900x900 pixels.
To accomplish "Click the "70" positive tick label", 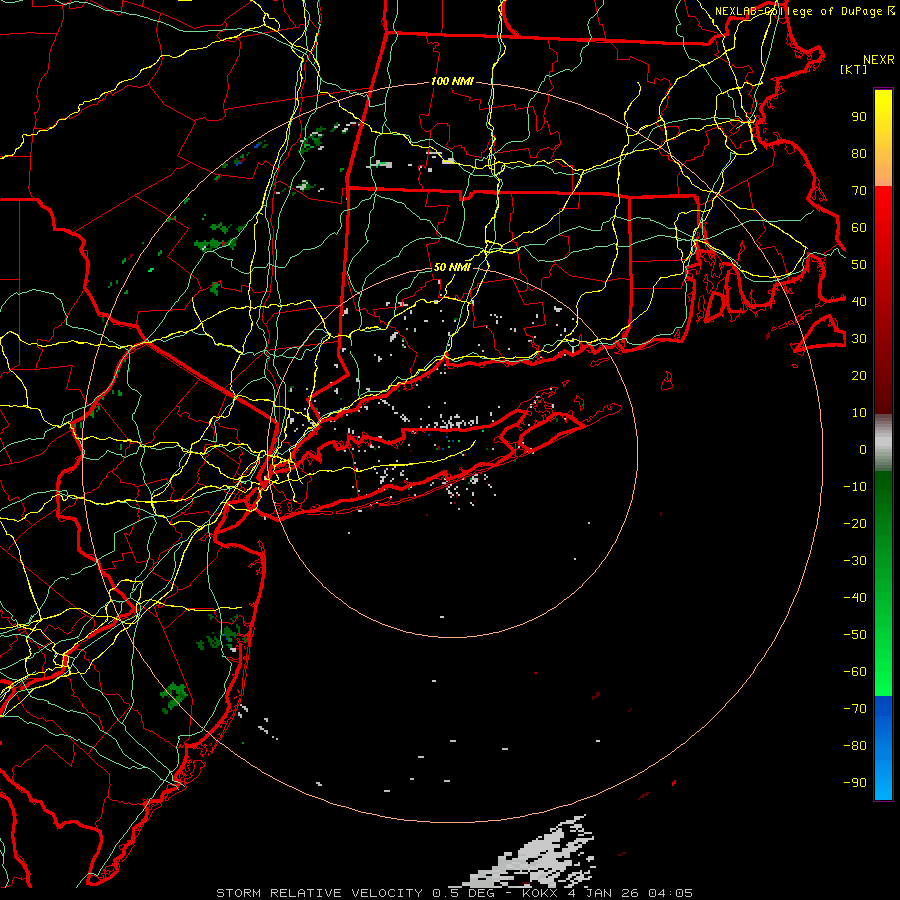I will [x=859, y=191].
